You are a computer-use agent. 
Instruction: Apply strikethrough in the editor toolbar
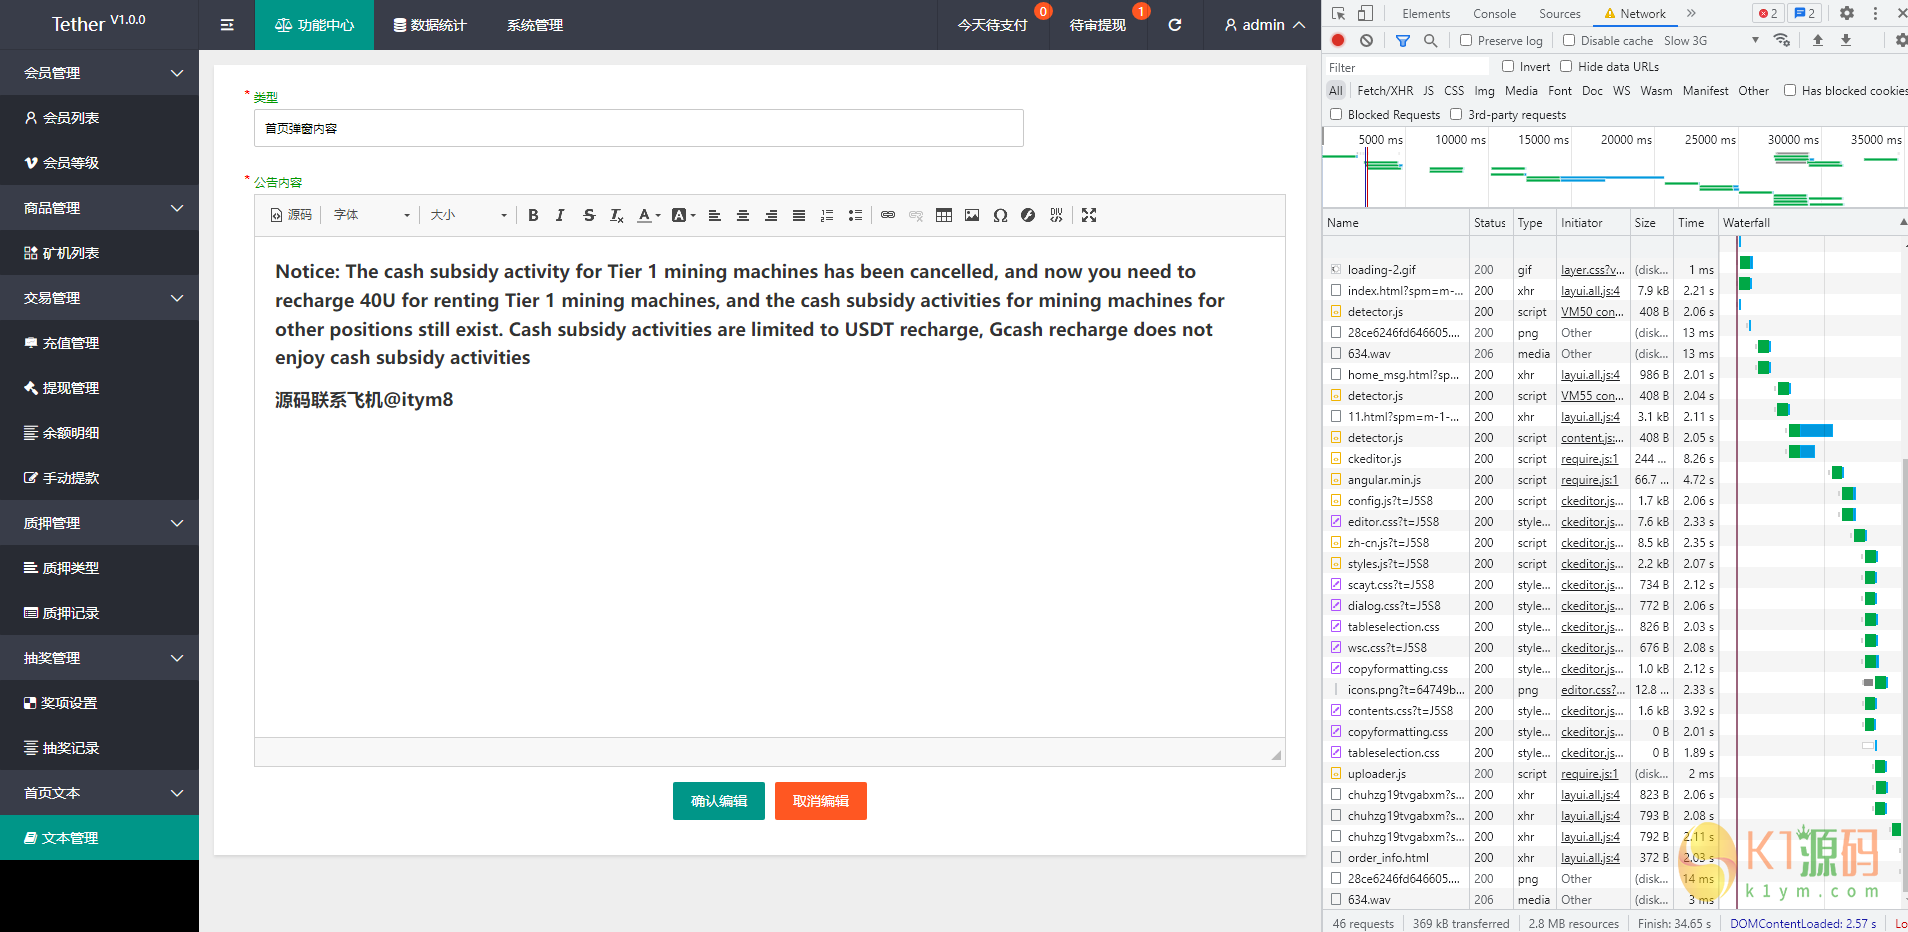pos(589,215)
